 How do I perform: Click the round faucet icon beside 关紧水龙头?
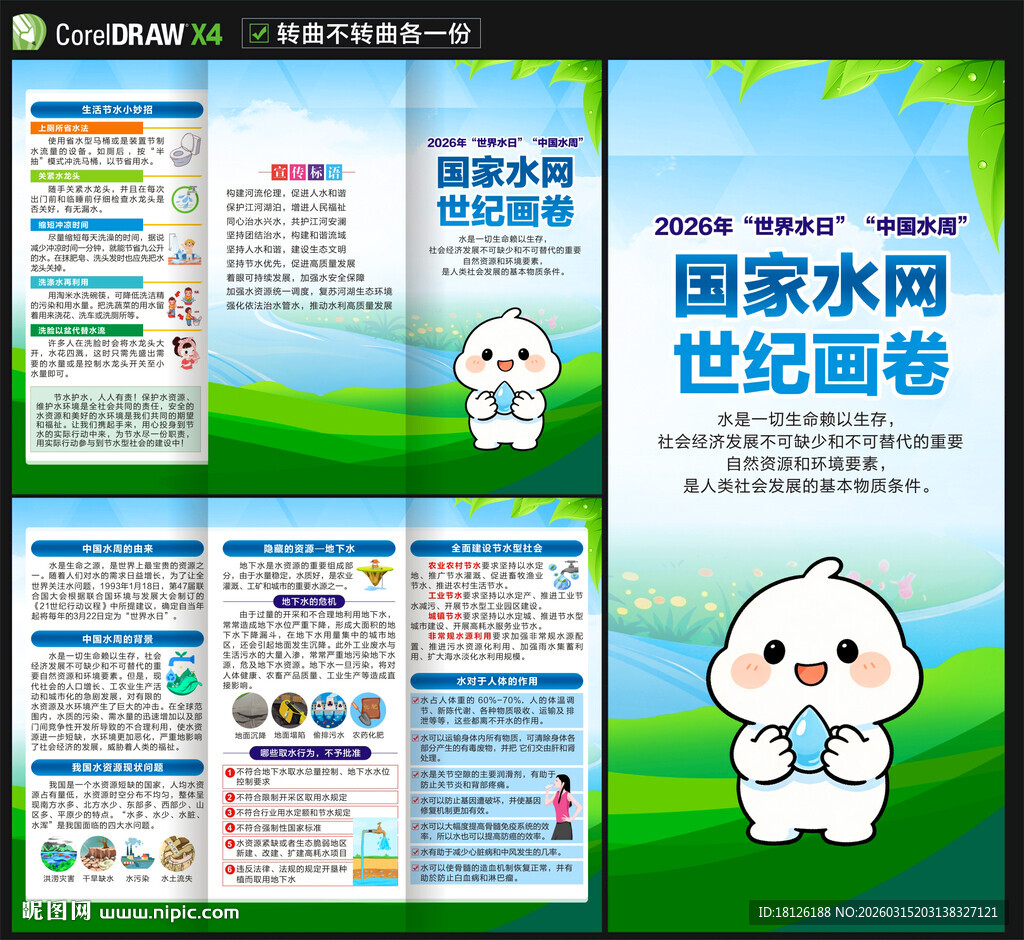point(186,198)
